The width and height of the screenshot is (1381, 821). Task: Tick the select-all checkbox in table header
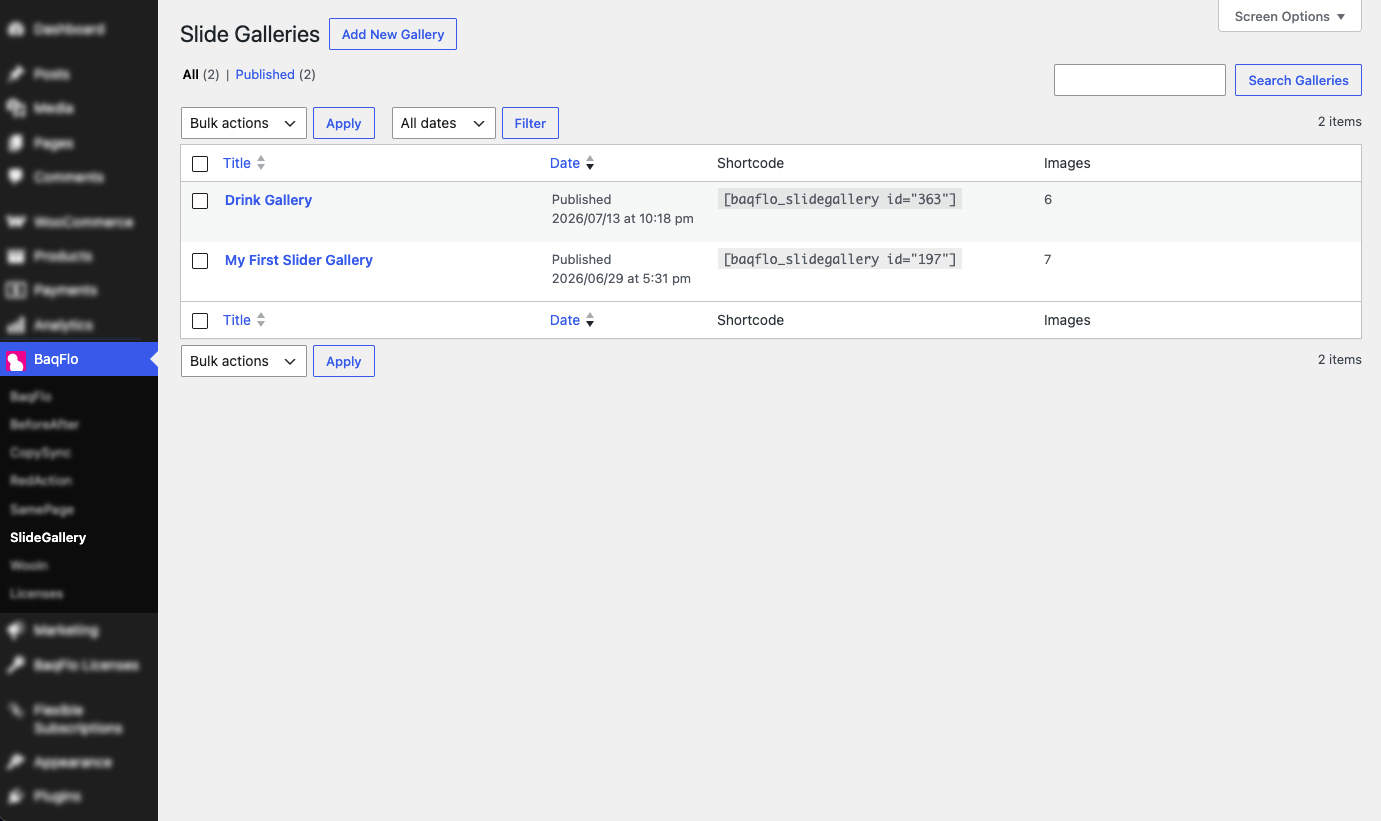point(200,164)
